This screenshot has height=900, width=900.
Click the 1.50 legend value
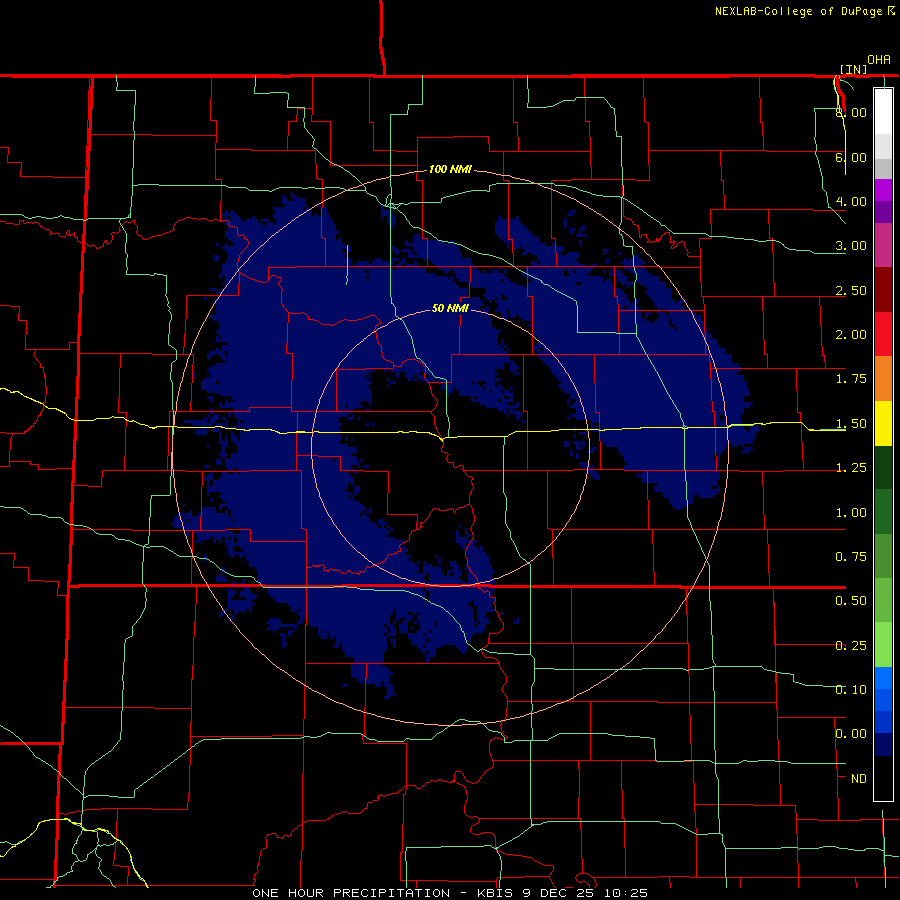tap(851, 424)
